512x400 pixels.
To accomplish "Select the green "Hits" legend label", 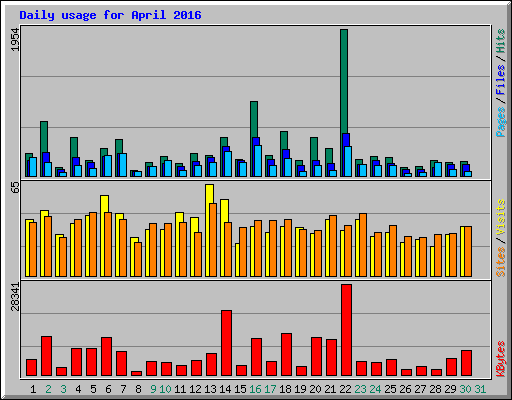I will click(500, 41).
